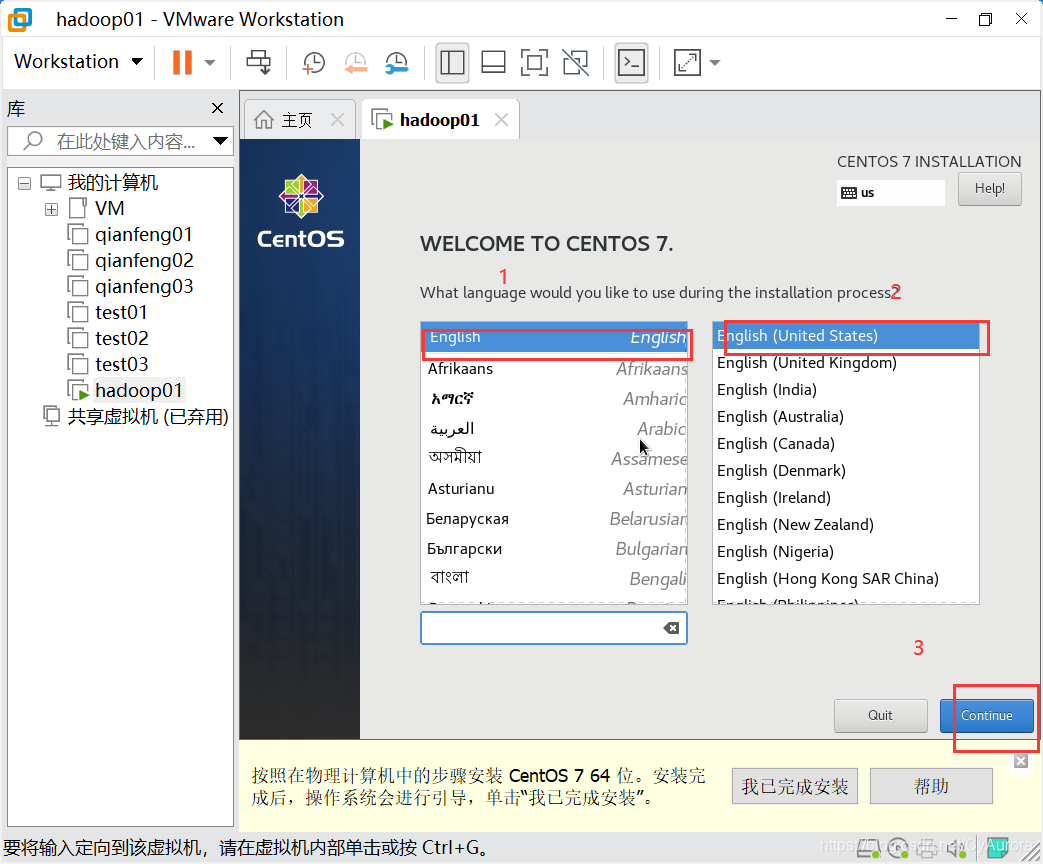The image size is (1043, 864).
Task: Select English (Hong Kong SAR China) locale
Action: pyautogui.click(x=845, y=579)
